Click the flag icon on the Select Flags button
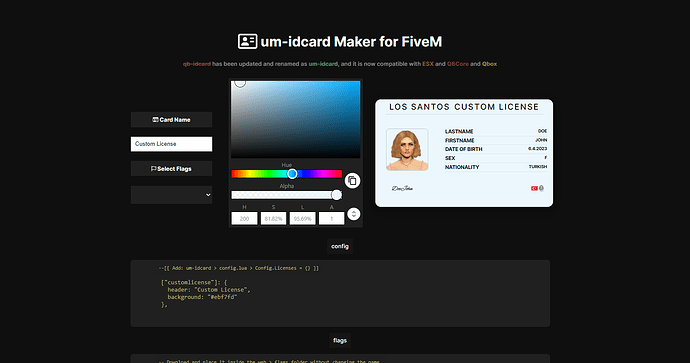Screen dimensions: 690x363 pyautogui.click(x=154, y=169)
